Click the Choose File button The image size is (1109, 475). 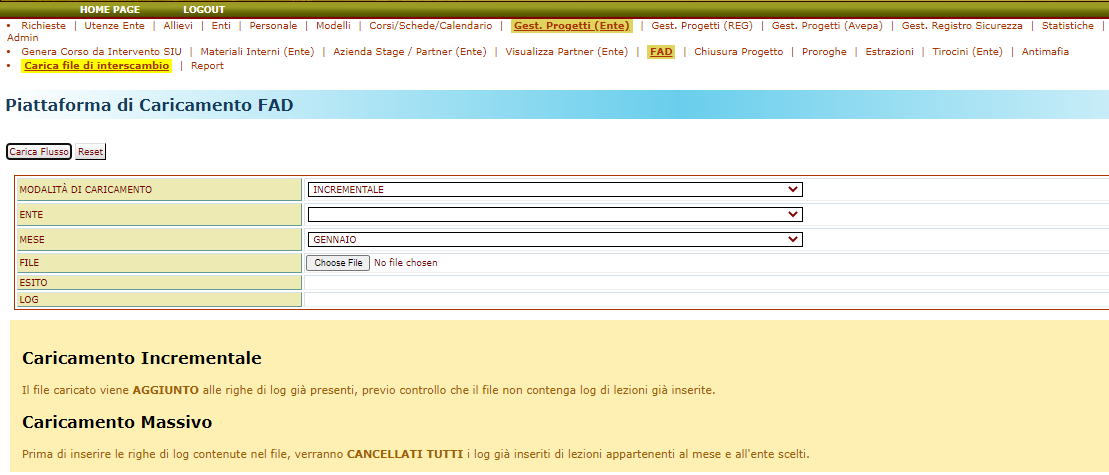pos(338,263)
